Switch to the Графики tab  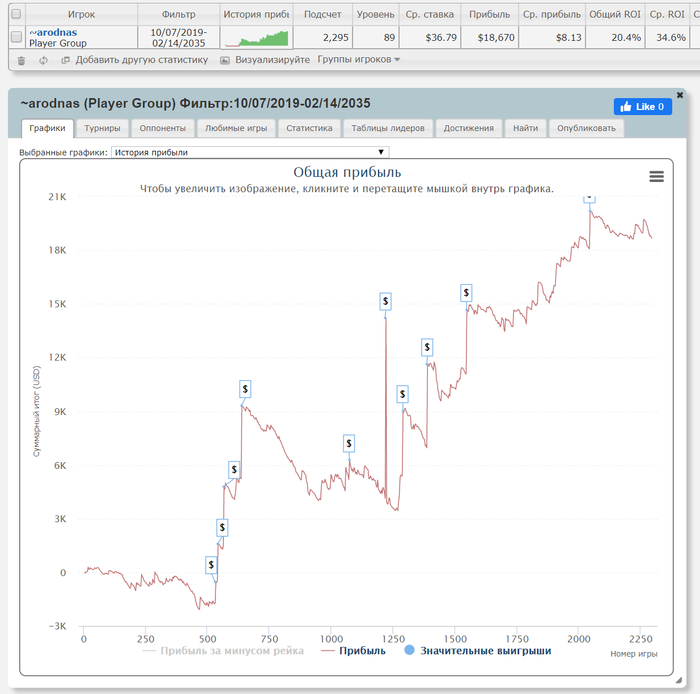(x=47, y=128)
